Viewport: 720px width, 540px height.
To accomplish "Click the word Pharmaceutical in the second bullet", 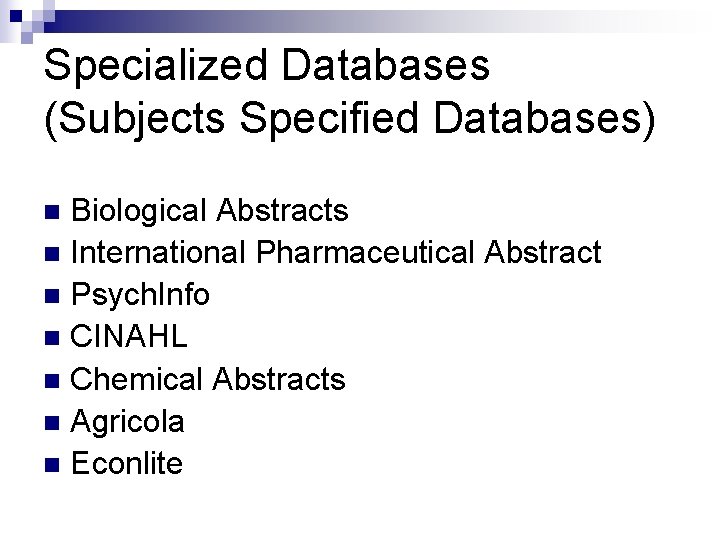I will pos(365,252).
